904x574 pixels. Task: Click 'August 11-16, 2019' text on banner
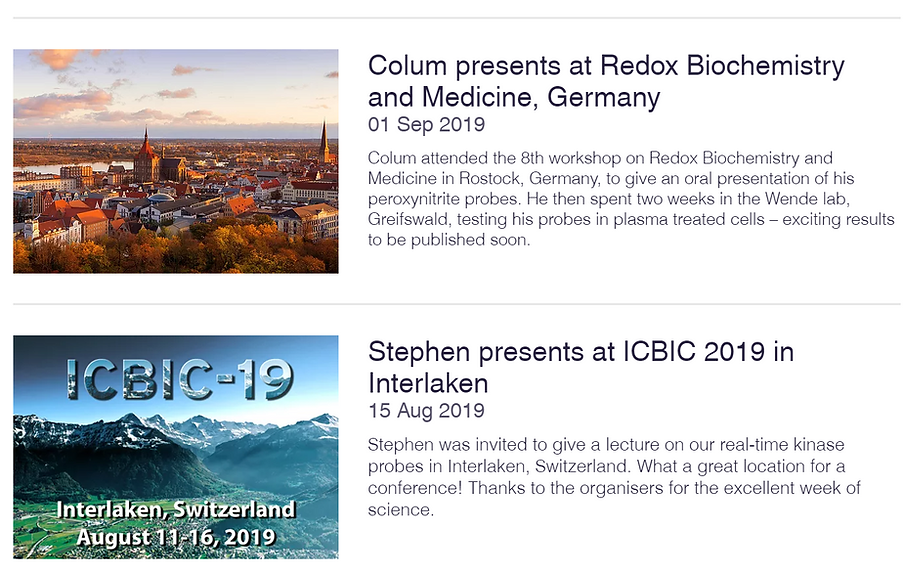(176, 538)
